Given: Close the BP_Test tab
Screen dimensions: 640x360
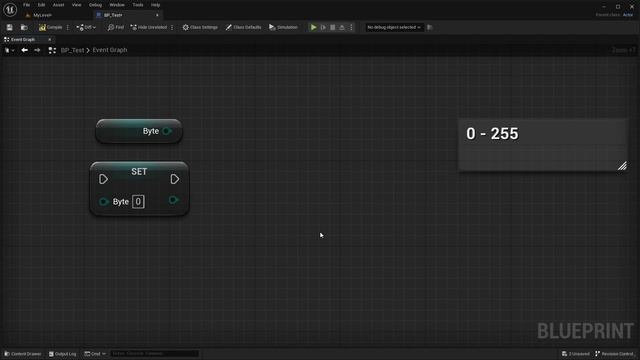Looking at the screenshot, I should (157, 15).
